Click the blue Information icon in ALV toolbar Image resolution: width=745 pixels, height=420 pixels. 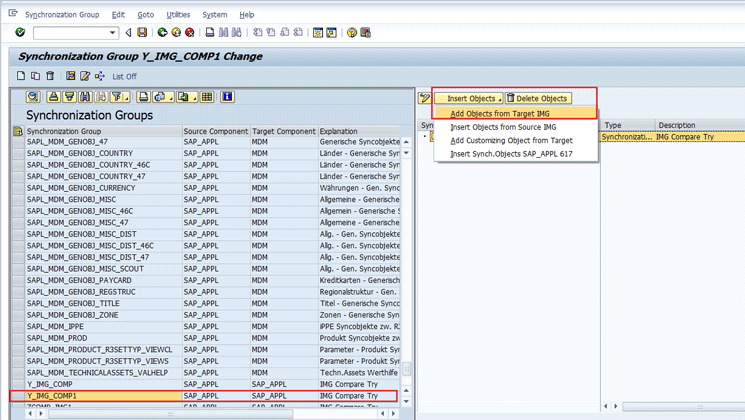(x=228, y=97)
